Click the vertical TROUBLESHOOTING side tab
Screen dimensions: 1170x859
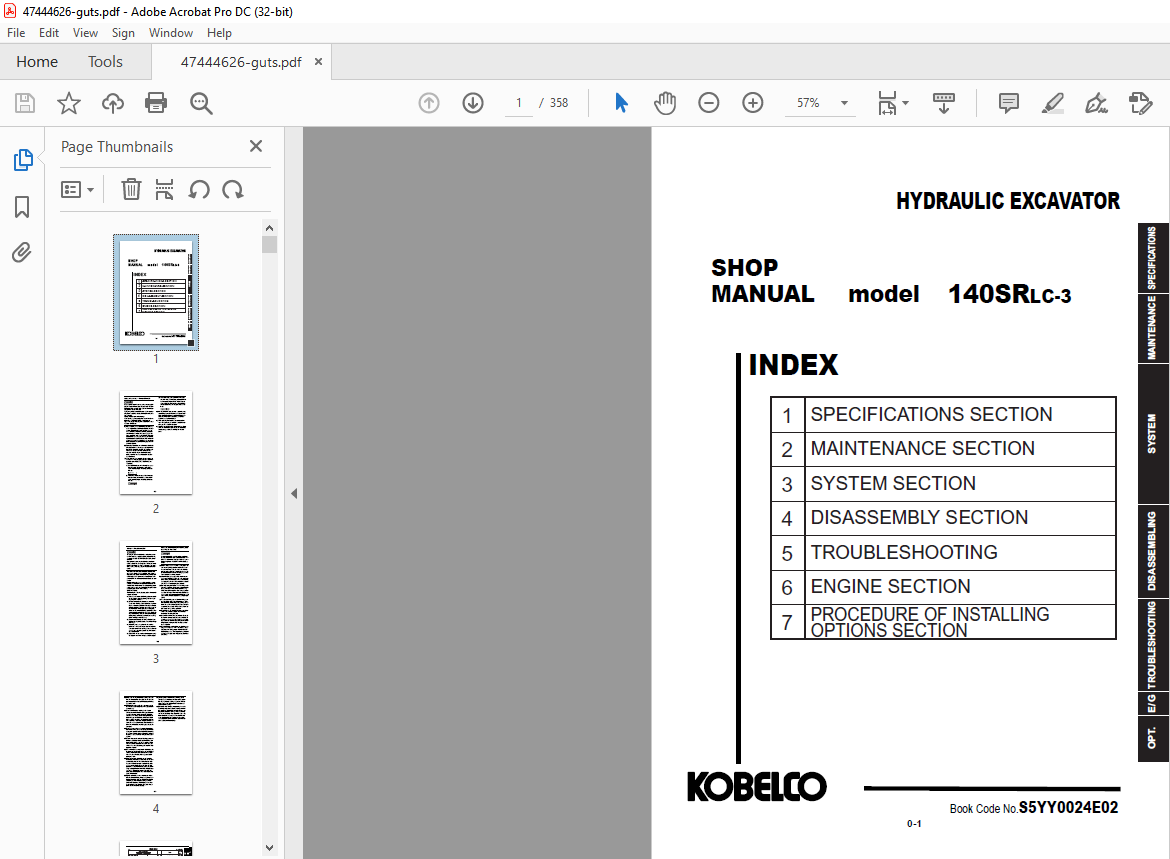pos(1153,645)
